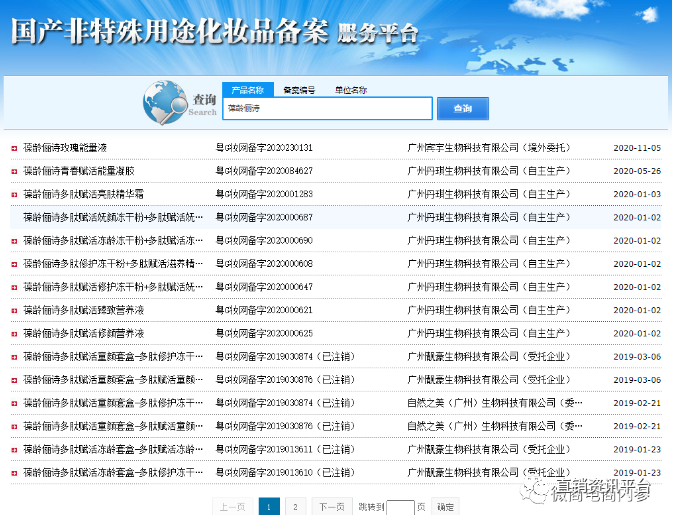Click red bullet icon of row 2020000608
This screenshot has height=515, width=673.
pyautogui.click(x=14, y=264)
